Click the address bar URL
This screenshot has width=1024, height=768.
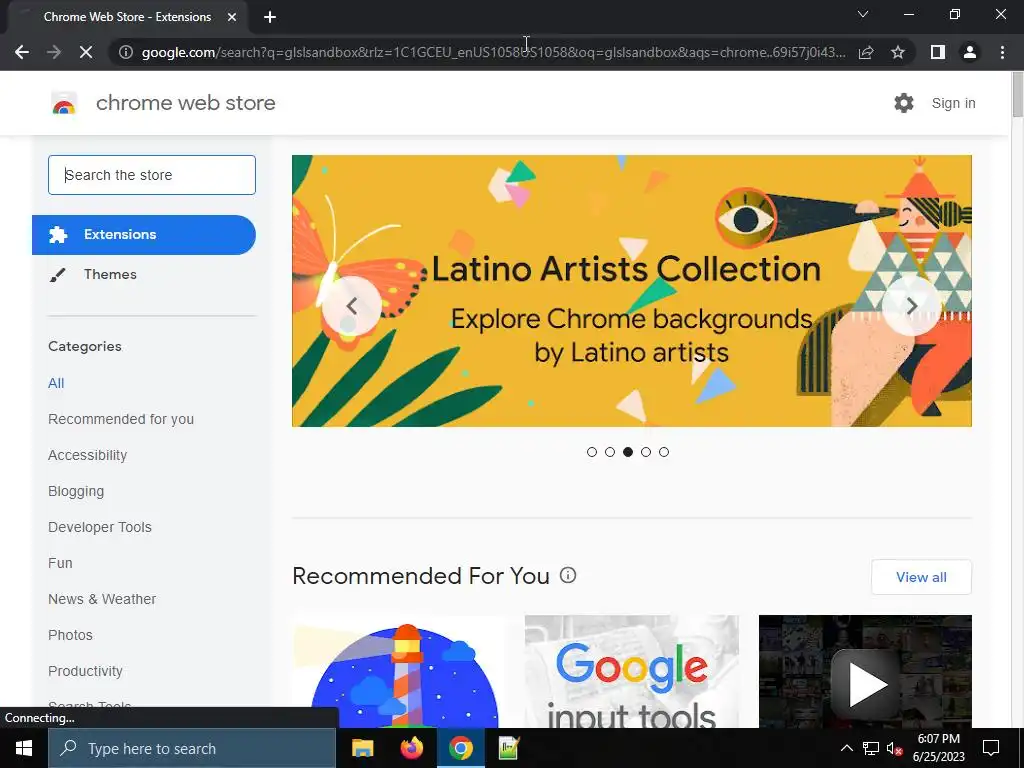[x=493, y=52]
